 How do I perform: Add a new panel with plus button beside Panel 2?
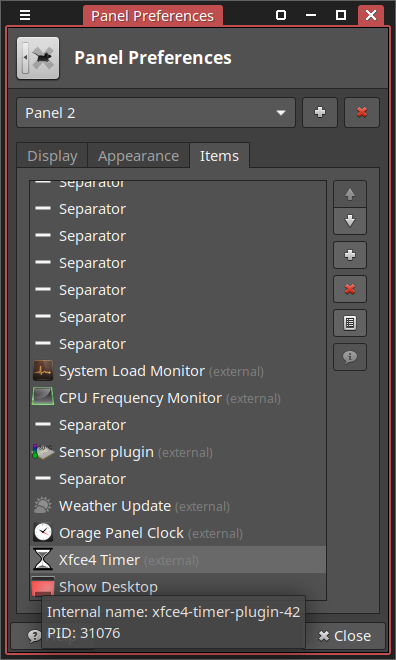pos(320,113)
